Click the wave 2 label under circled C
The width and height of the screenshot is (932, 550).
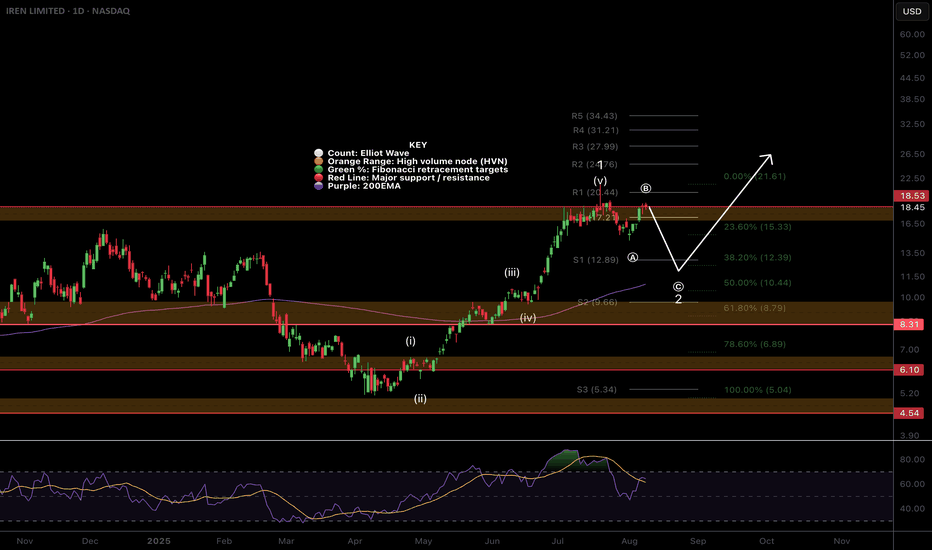678,299
